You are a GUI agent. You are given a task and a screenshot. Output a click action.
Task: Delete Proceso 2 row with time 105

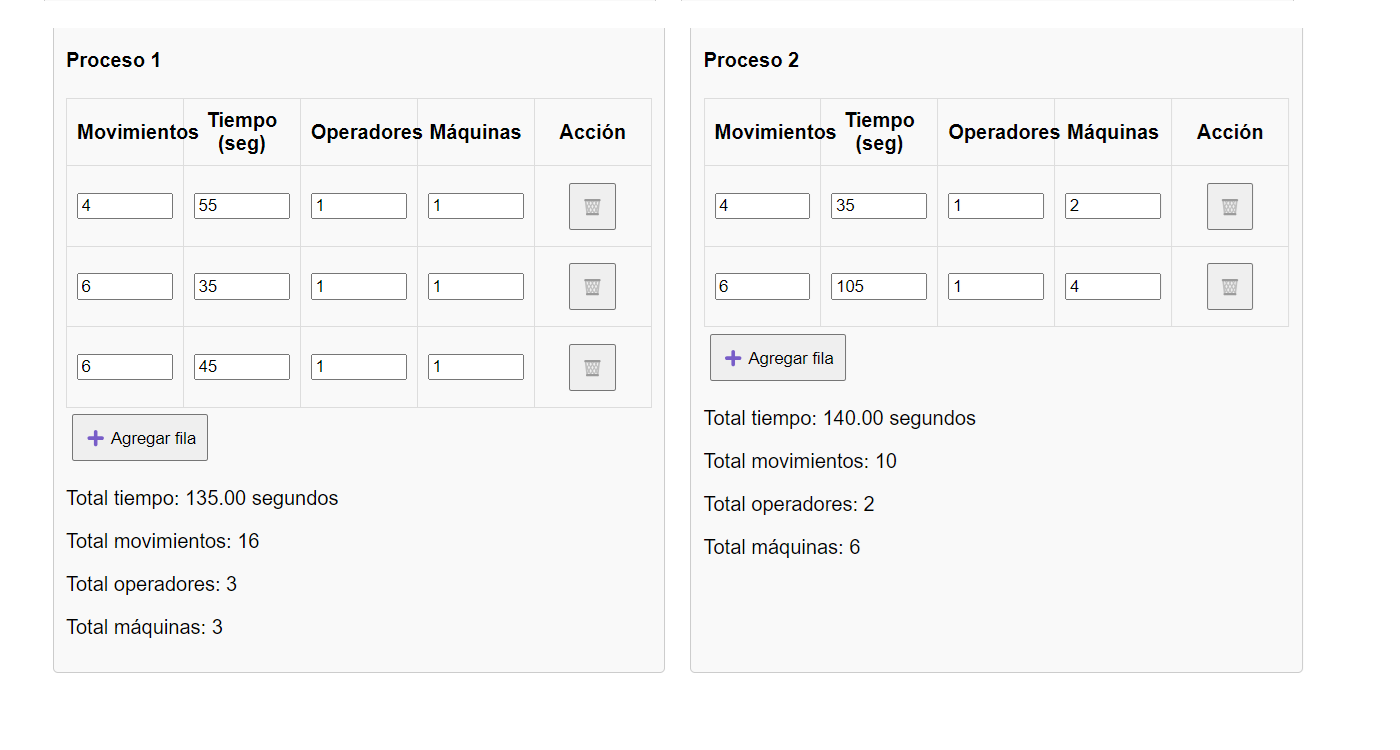click(x=1229, y=287)
